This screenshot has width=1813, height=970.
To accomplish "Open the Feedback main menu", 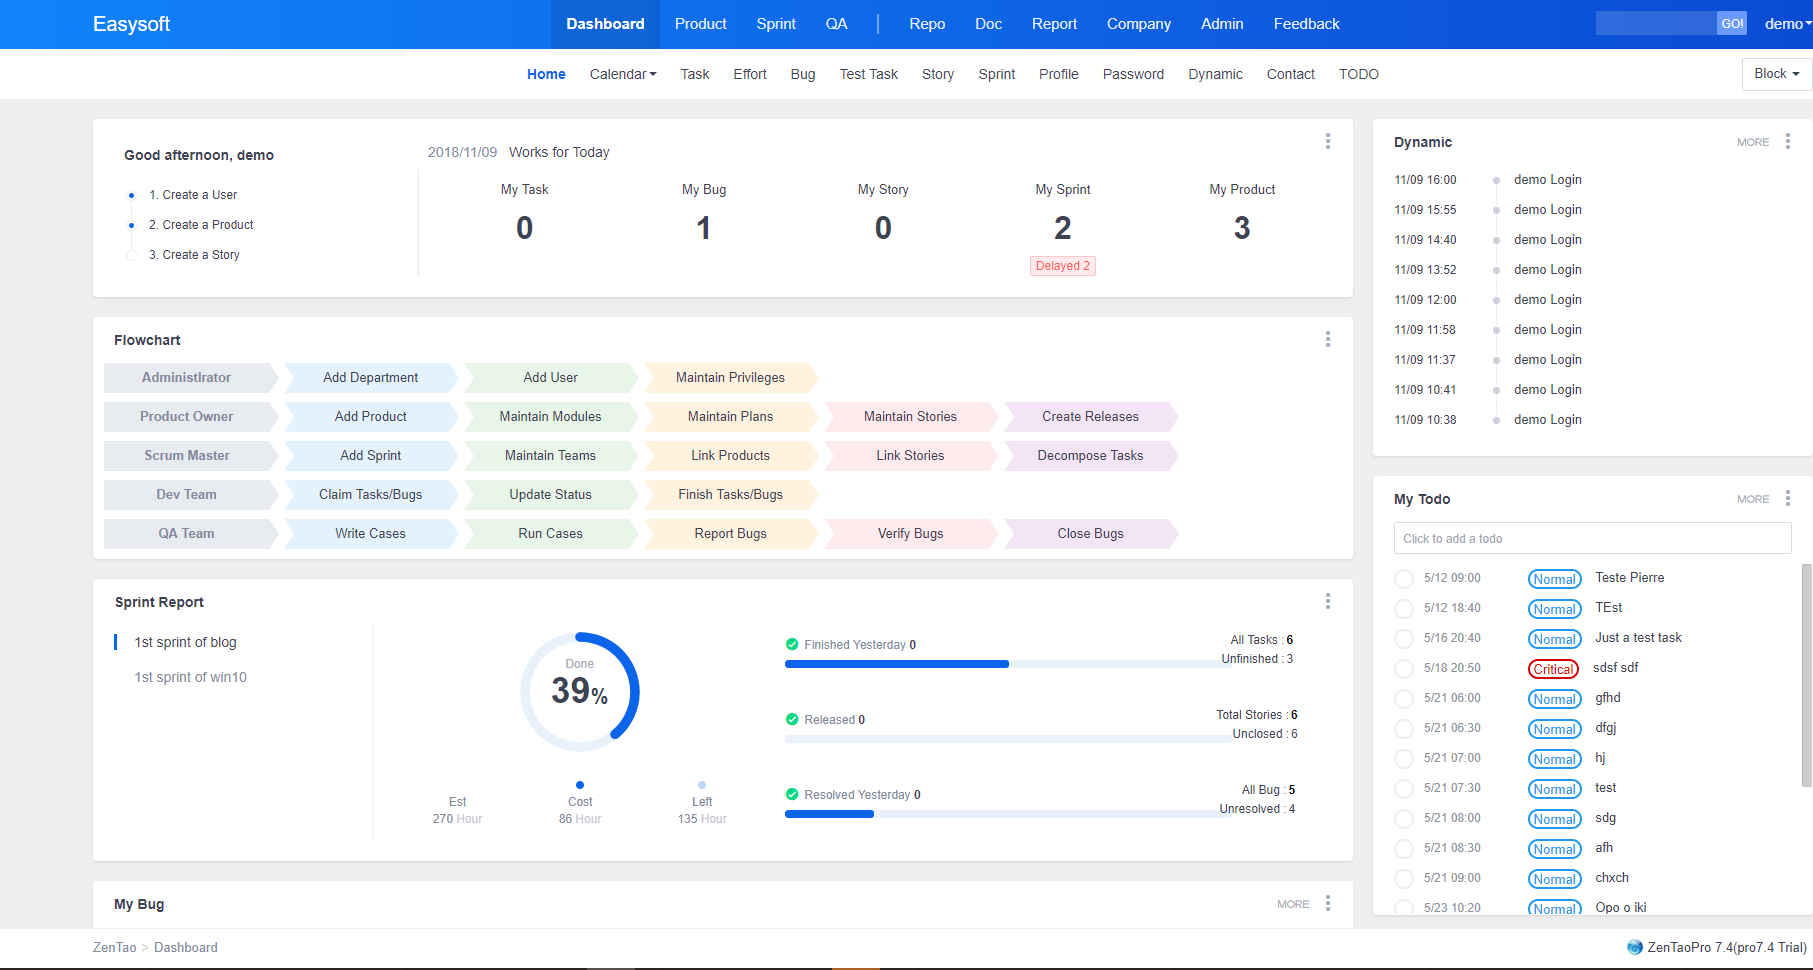I will pos(1306,24).
